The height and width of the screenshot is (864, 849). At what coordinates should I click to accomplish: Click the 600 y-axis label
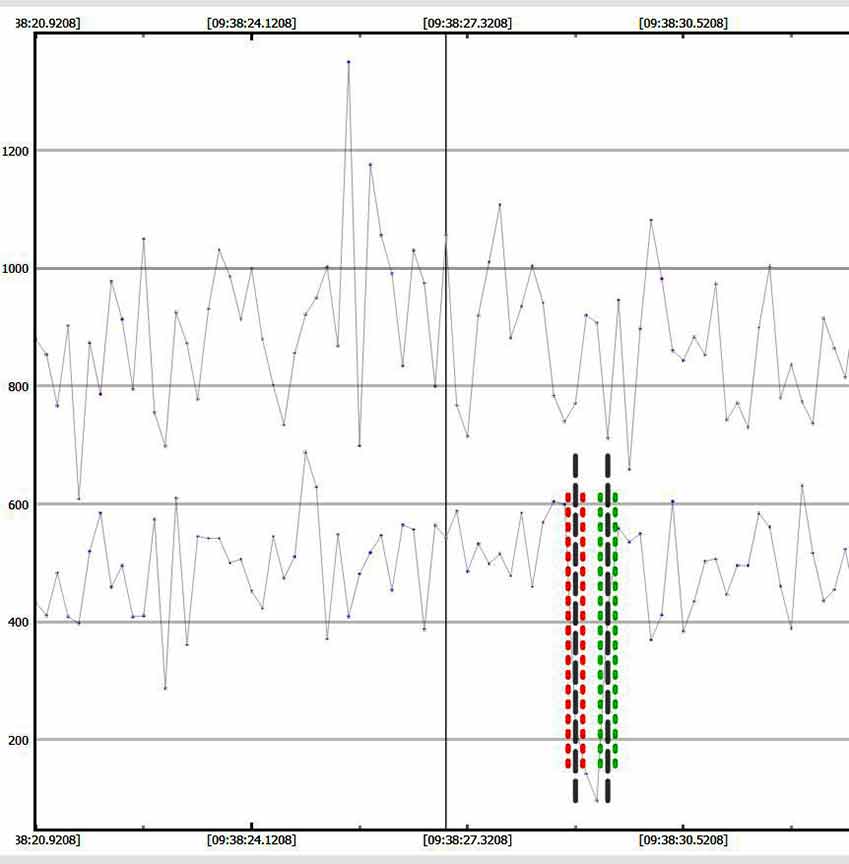18,505
